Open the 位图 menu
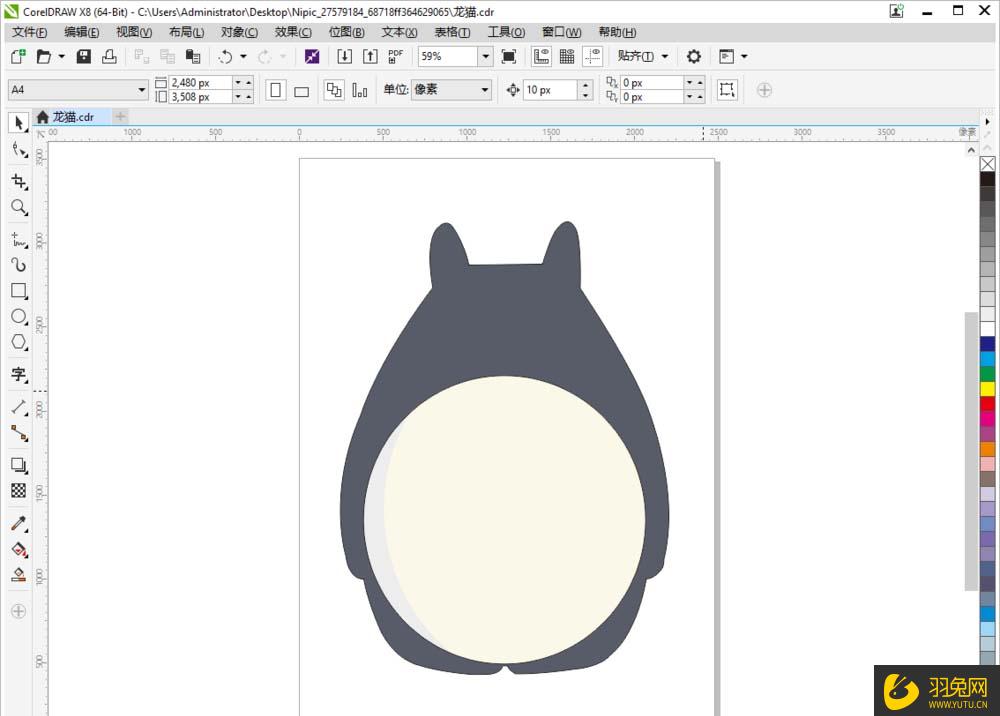The image size is (1000, 716). 346,33
